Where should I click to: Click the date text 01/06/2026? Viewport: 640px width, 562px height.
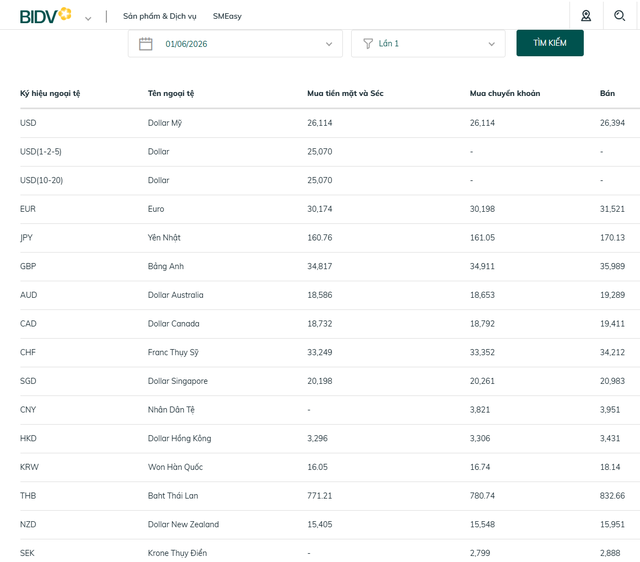[186, 44]
